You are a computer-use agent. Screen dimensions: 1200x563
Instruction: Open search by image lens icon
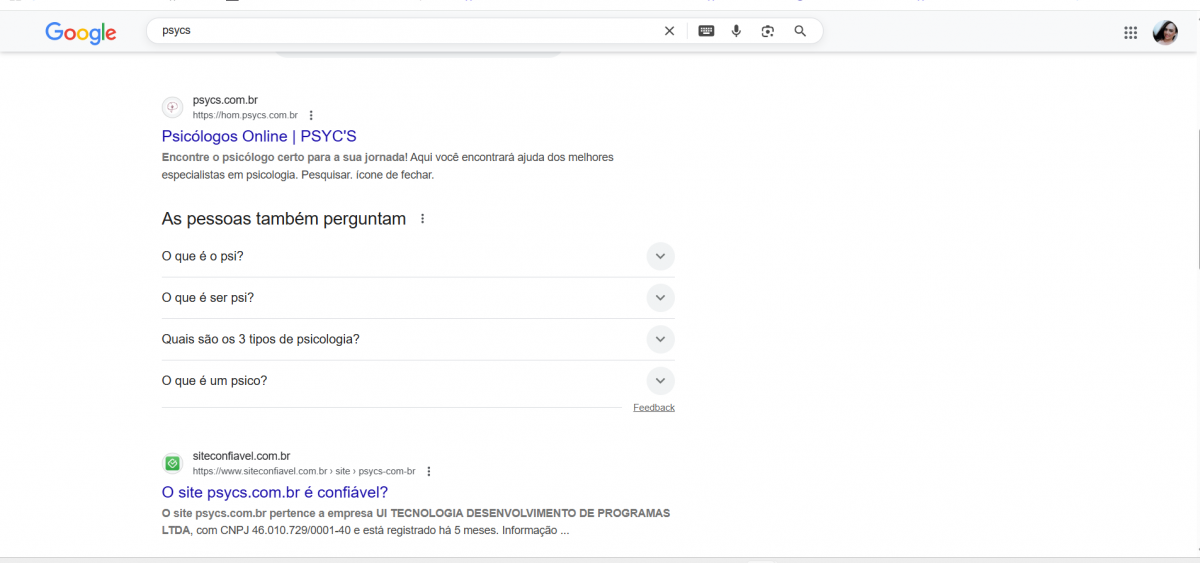[767, 31]
